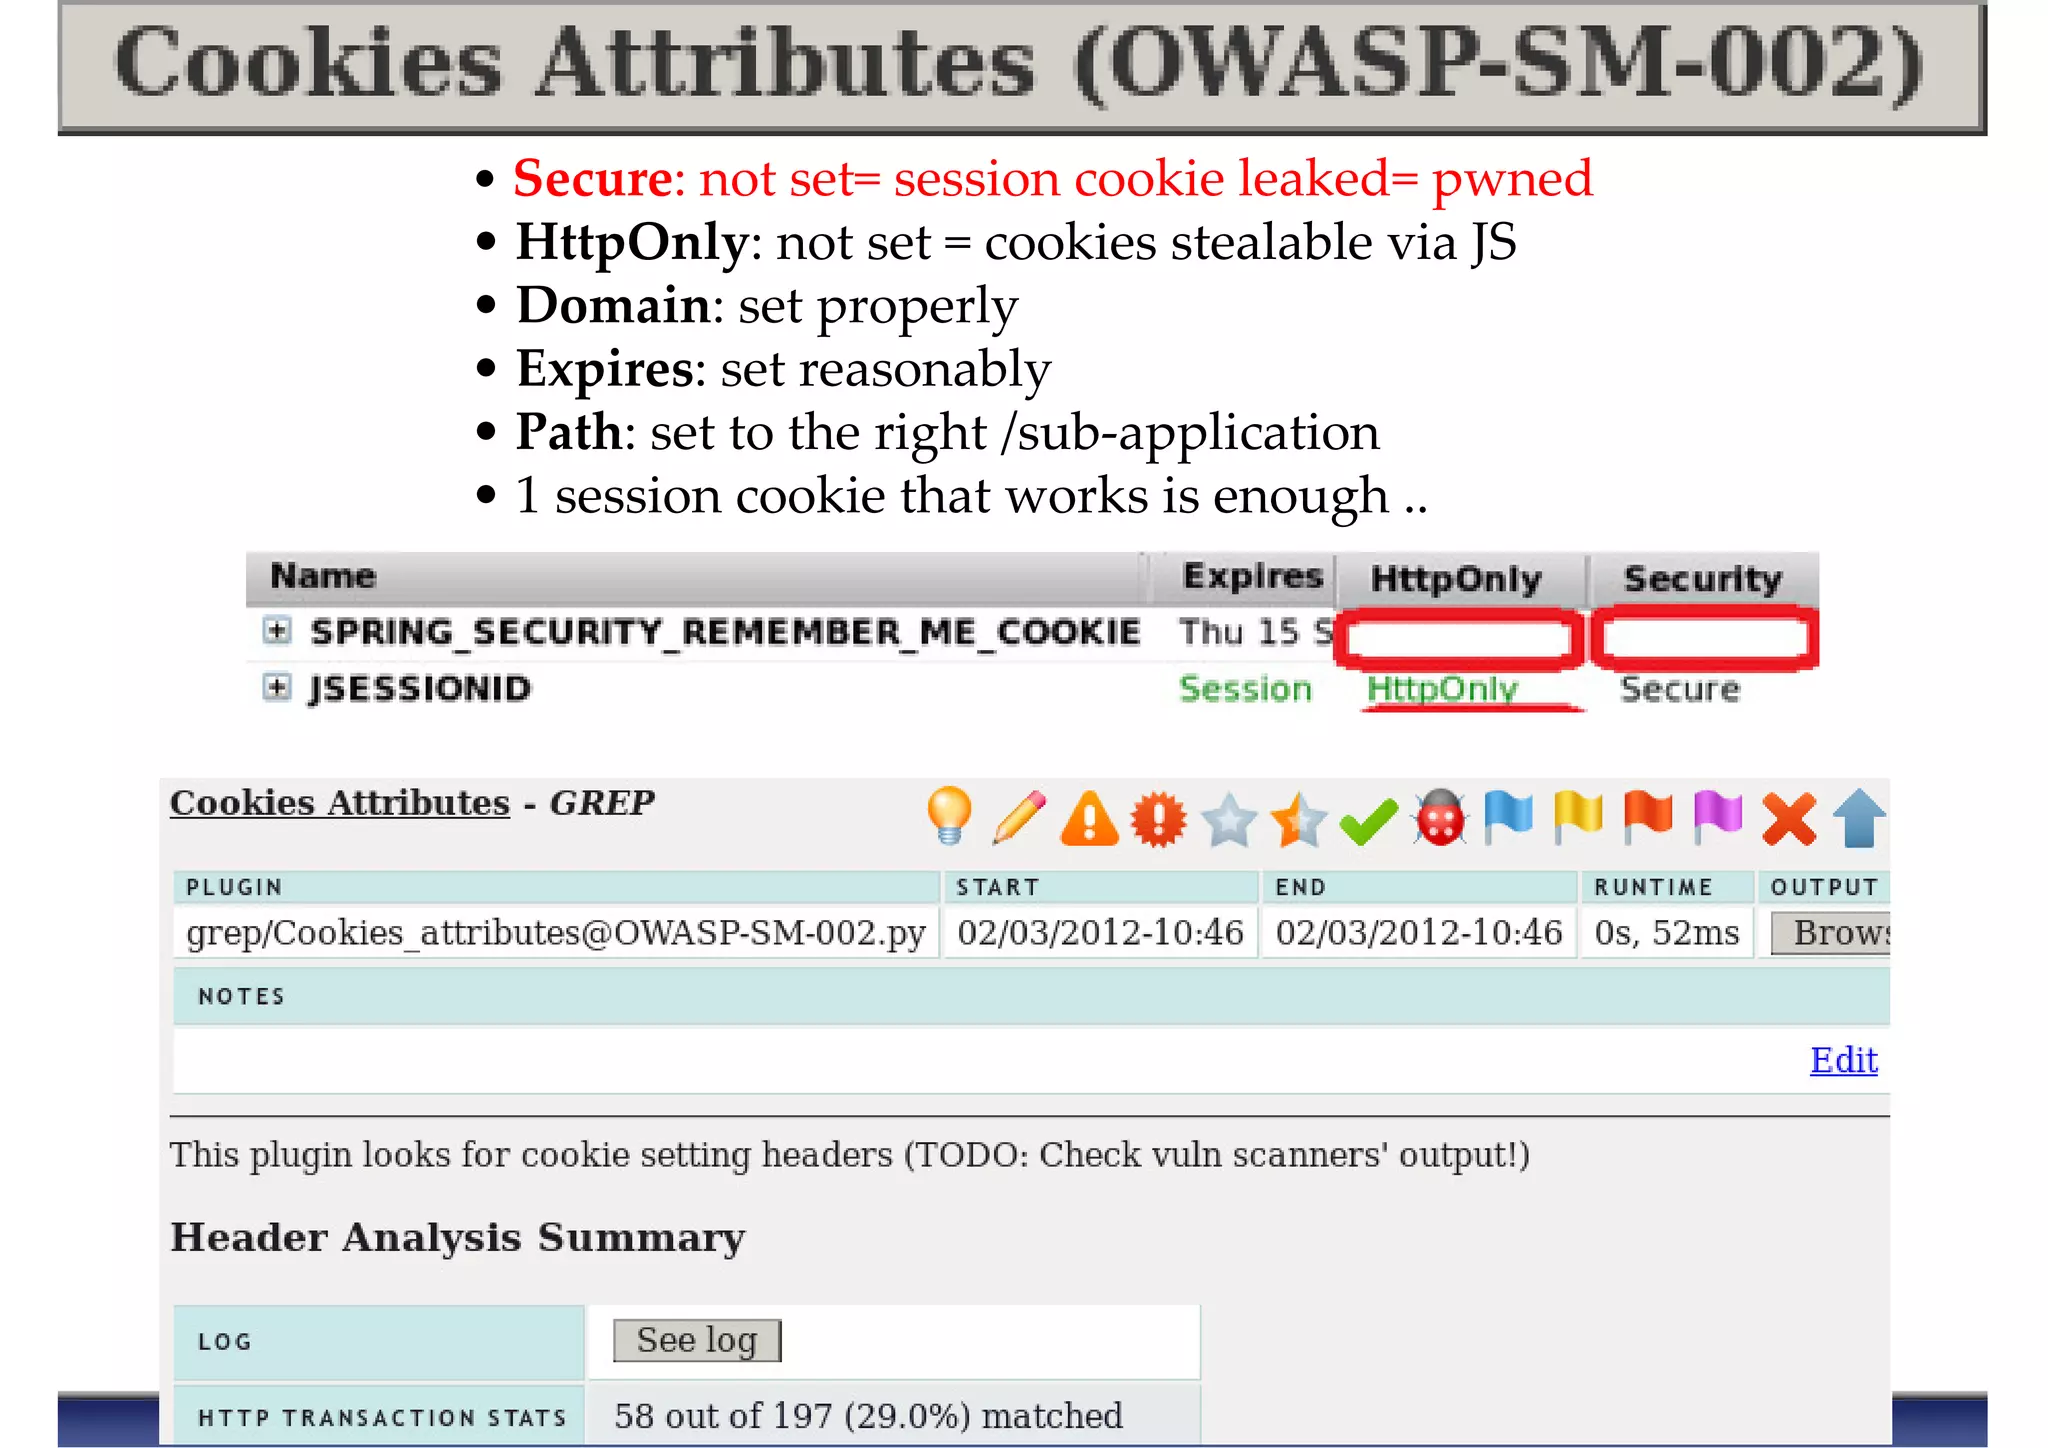Click the orange exclamation burst icon

[1159, 820]
